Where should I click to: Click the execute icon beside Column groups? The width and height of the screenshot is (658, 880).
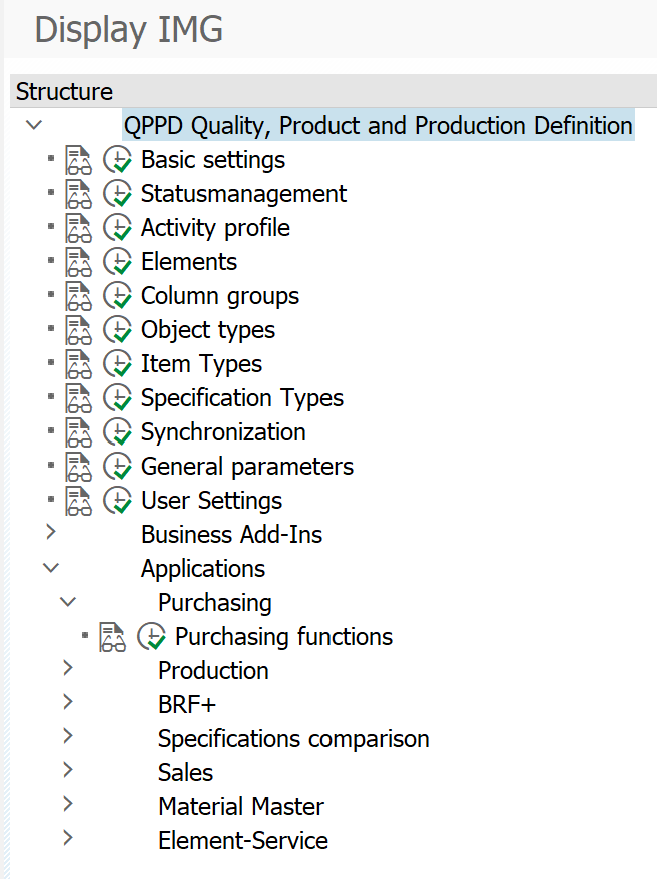point(118,296)
